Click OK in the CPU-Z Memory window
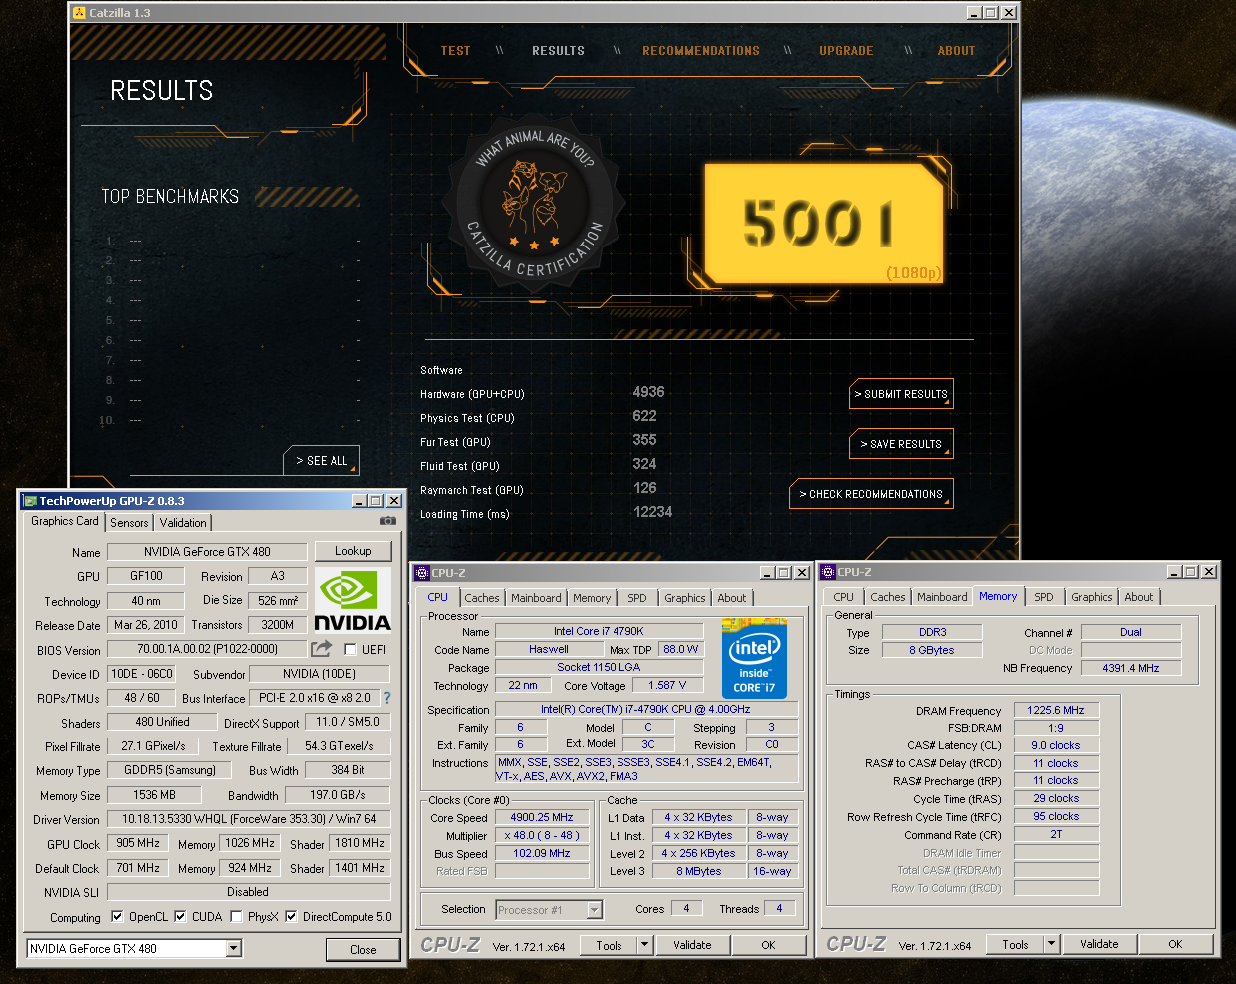Screen dimensions: 1236x984 pyautogui.click(x=1175, y=944)
